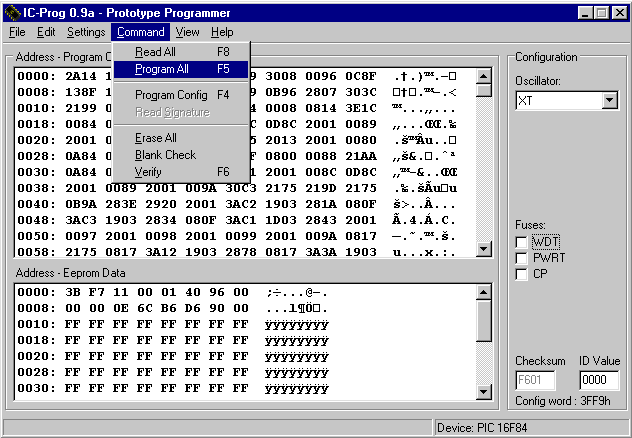The height and width of the screenshot is (438, 632).
Task: Select program code value 0C8F in row 0000
Action: [x=361, y=76]
